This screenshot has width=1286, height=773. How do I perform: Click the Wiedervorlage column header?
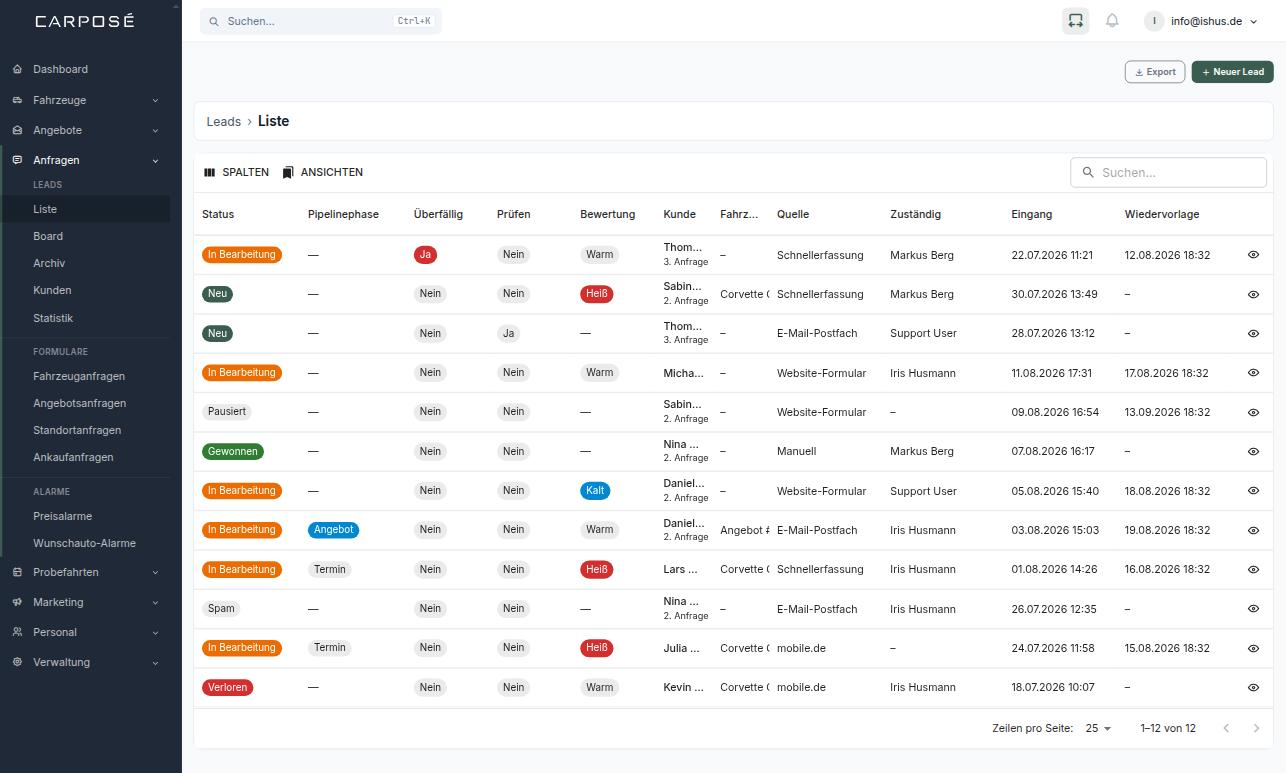pyautogui.click(x=1162, y=214)
